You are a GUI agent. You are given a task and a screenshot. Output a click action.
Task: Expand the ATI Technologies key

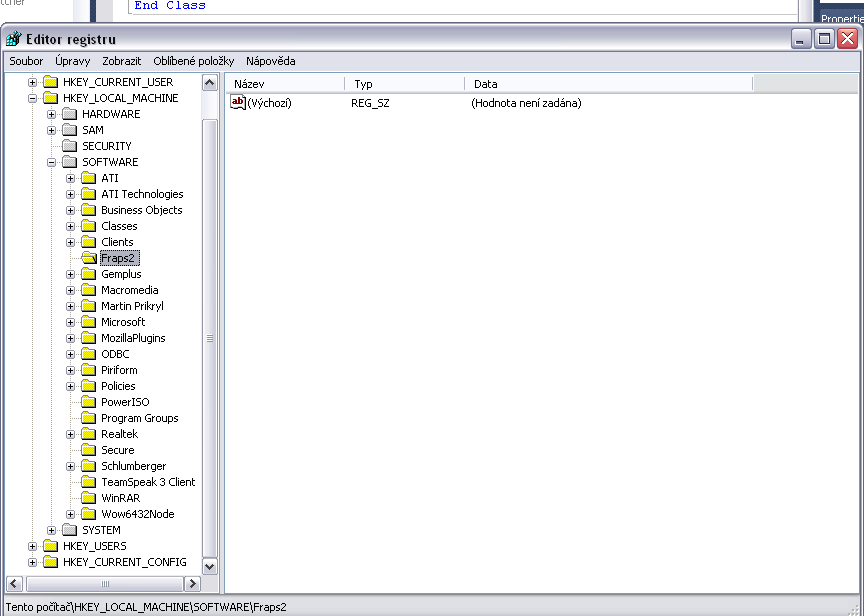click(x=71, y=194)
